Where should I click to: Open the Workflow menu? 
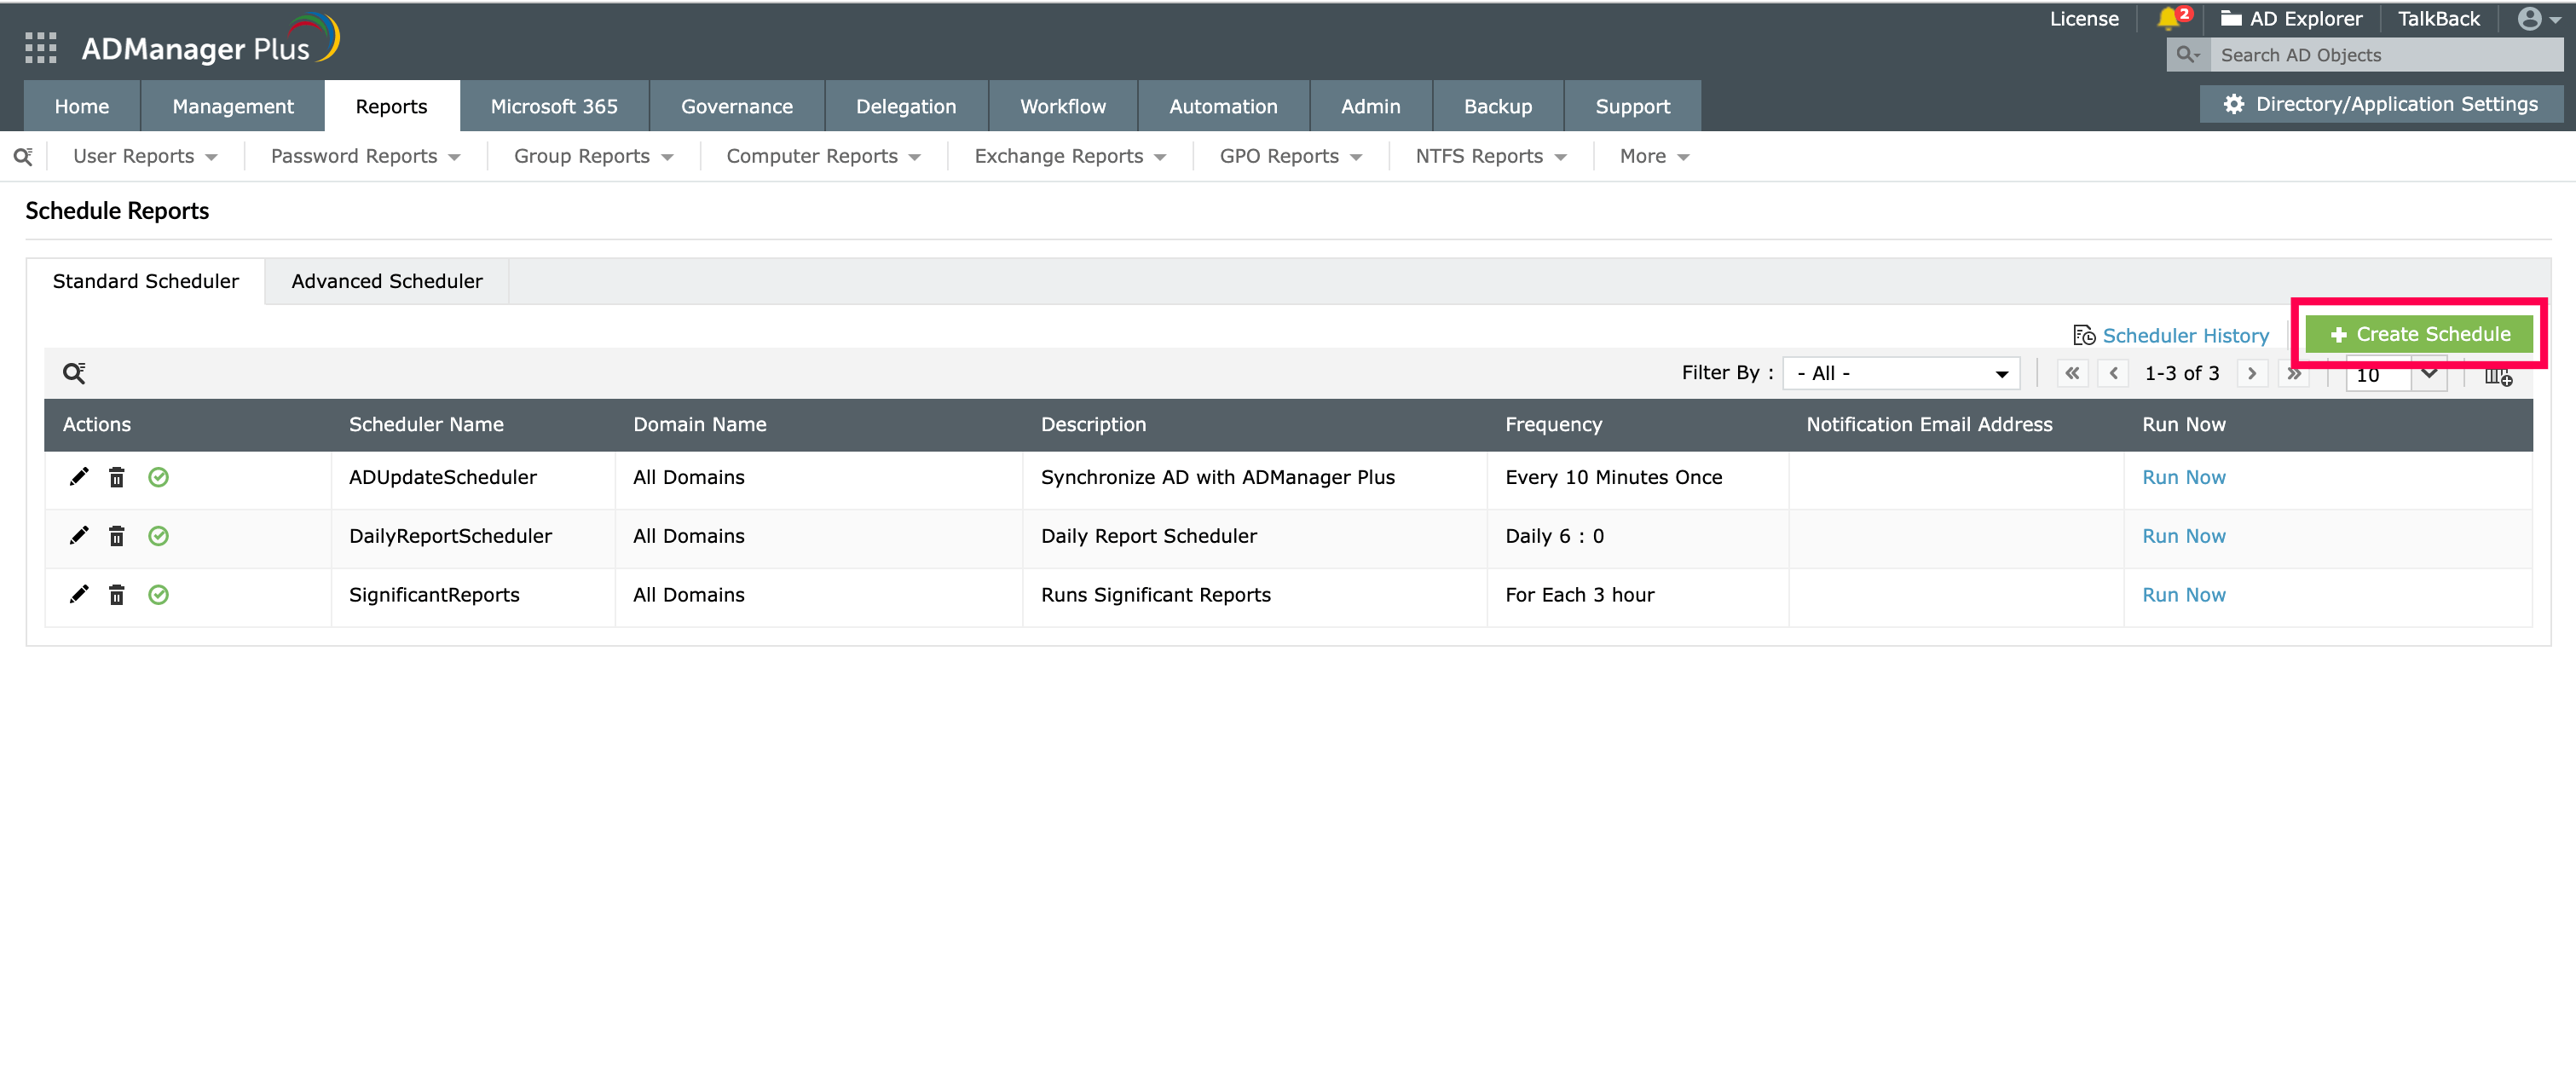pyautogui.click(x=1062, y=106)
